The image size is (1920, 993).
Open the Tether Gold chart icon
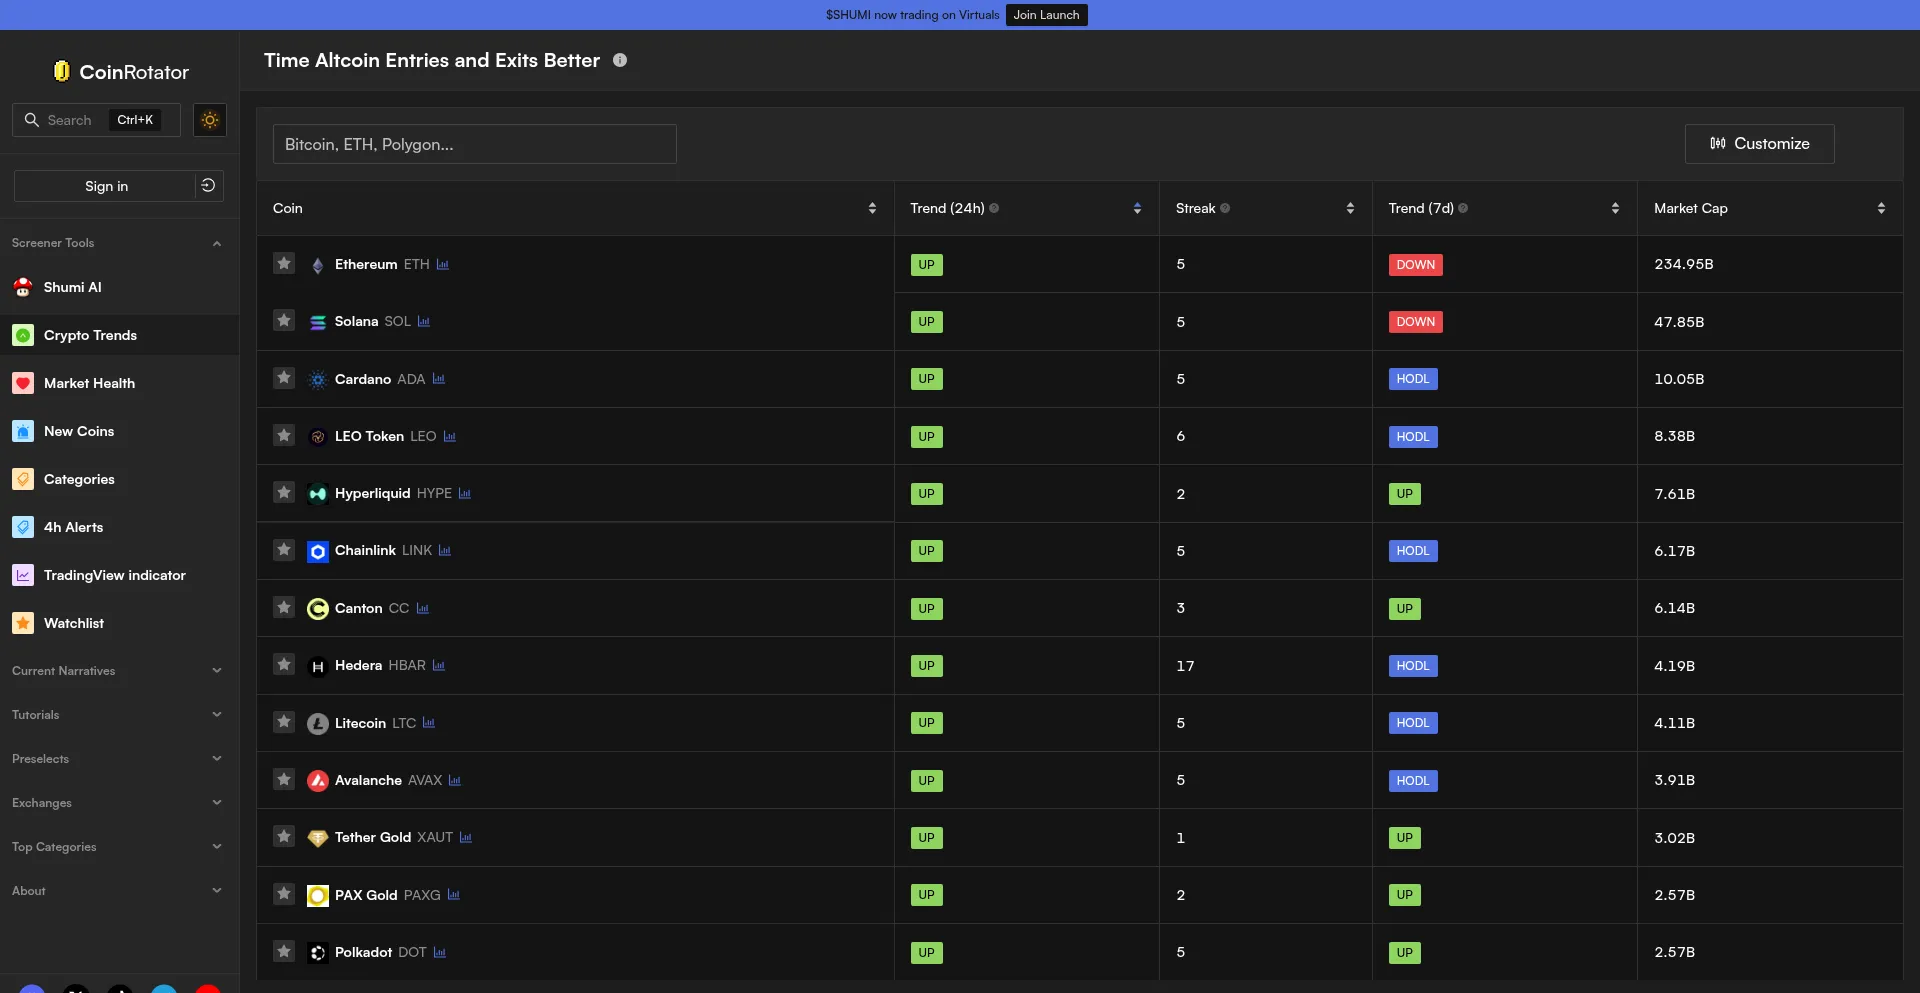[x=466, y=838]
